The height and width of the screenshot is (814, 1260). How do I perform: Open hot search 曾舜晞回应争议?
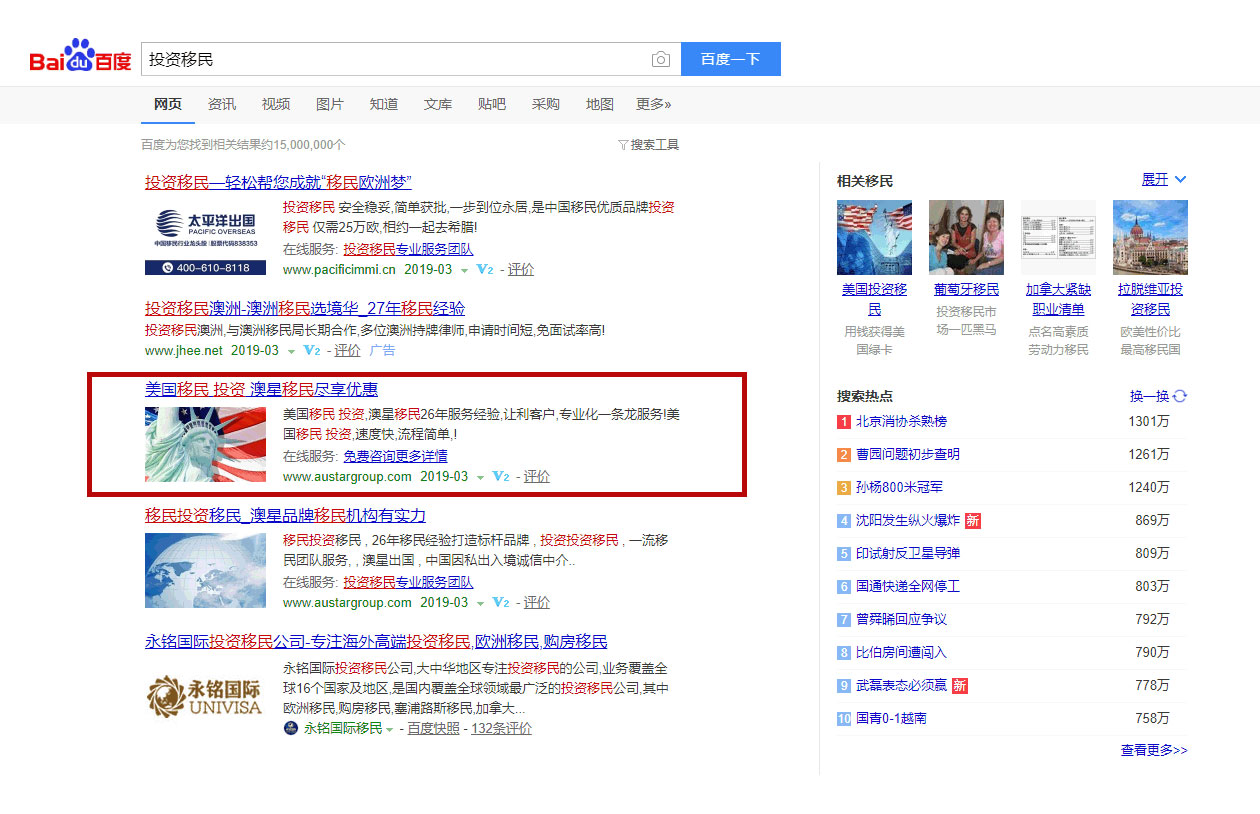coord(901,619)
